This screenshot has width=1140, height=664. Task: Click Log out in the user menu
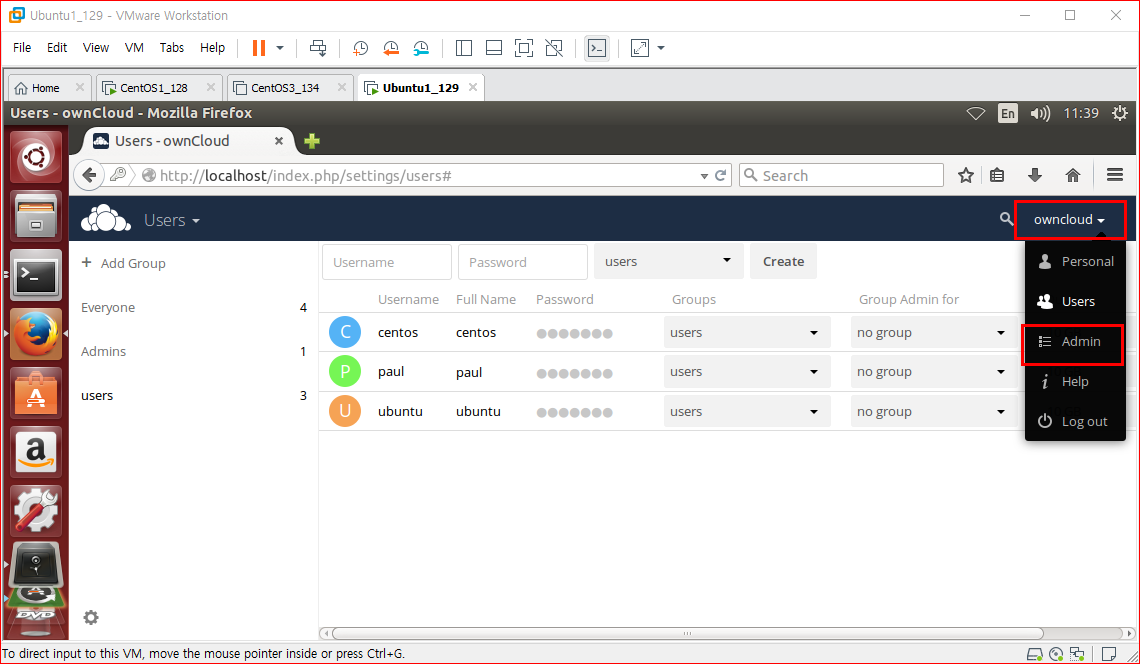tap(1075, 422)
